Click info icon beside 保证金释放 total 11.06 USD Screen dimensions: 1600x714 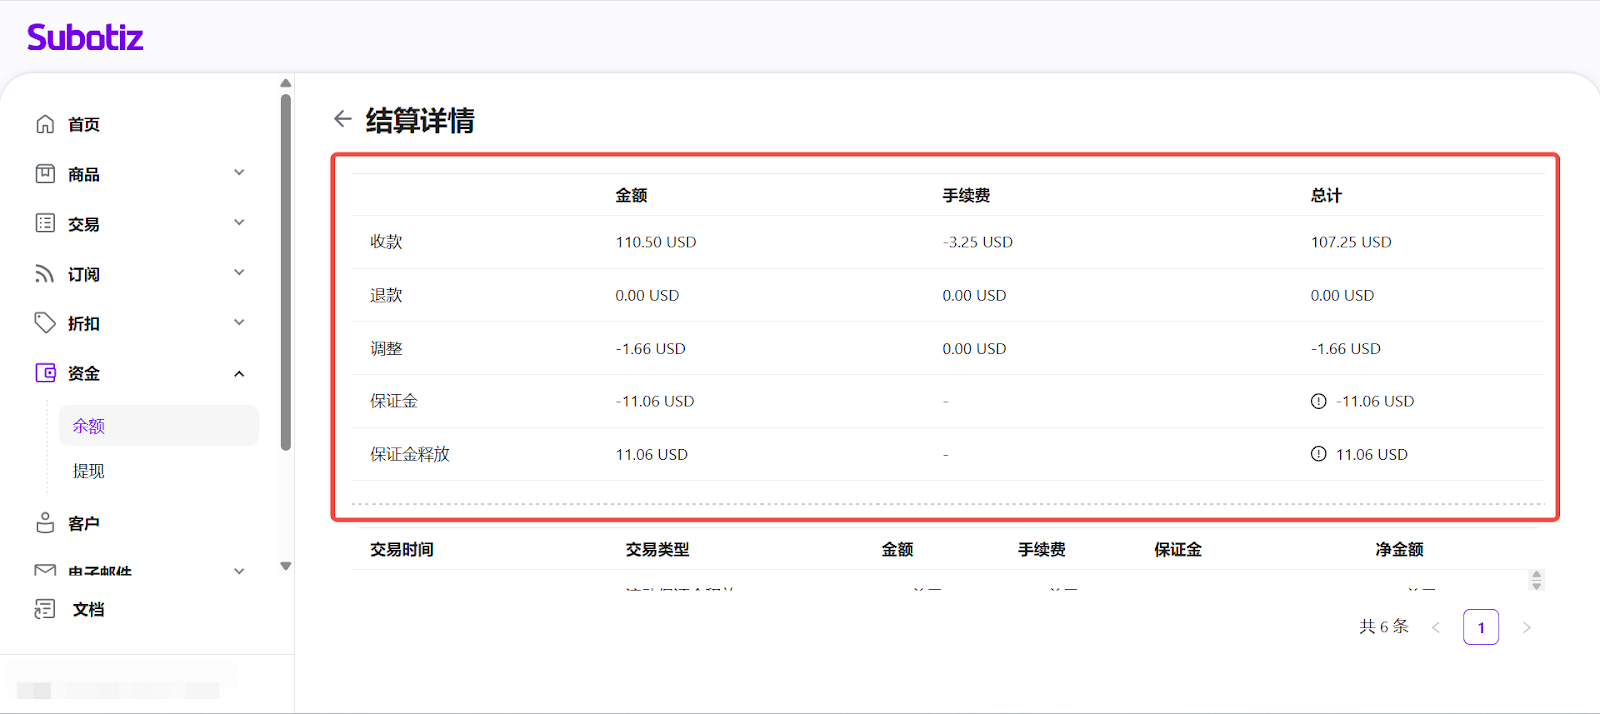pyautogui.click(x=1318, y=454)
